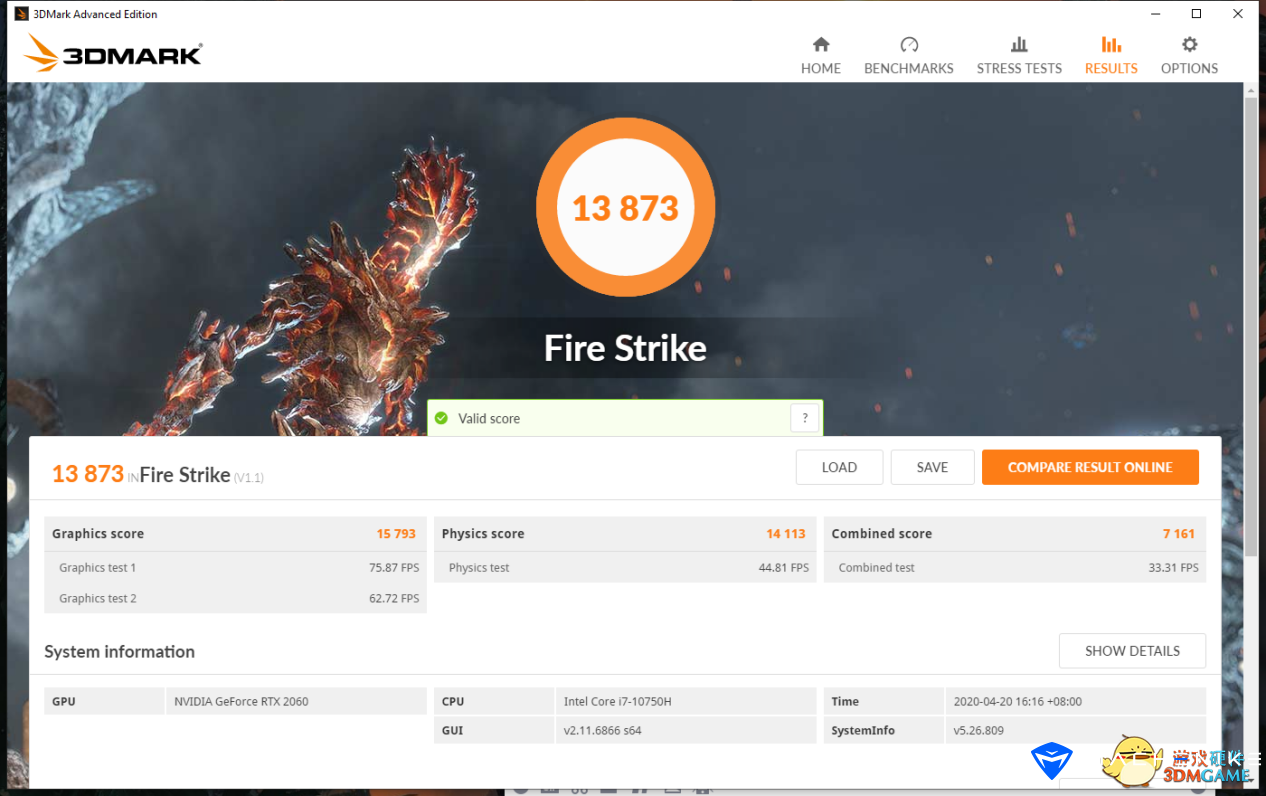This screenshot has height=796, width=1266.
Task: Click NVIDIA GeForce RTX 2060 GPU value
Action: 241,702
